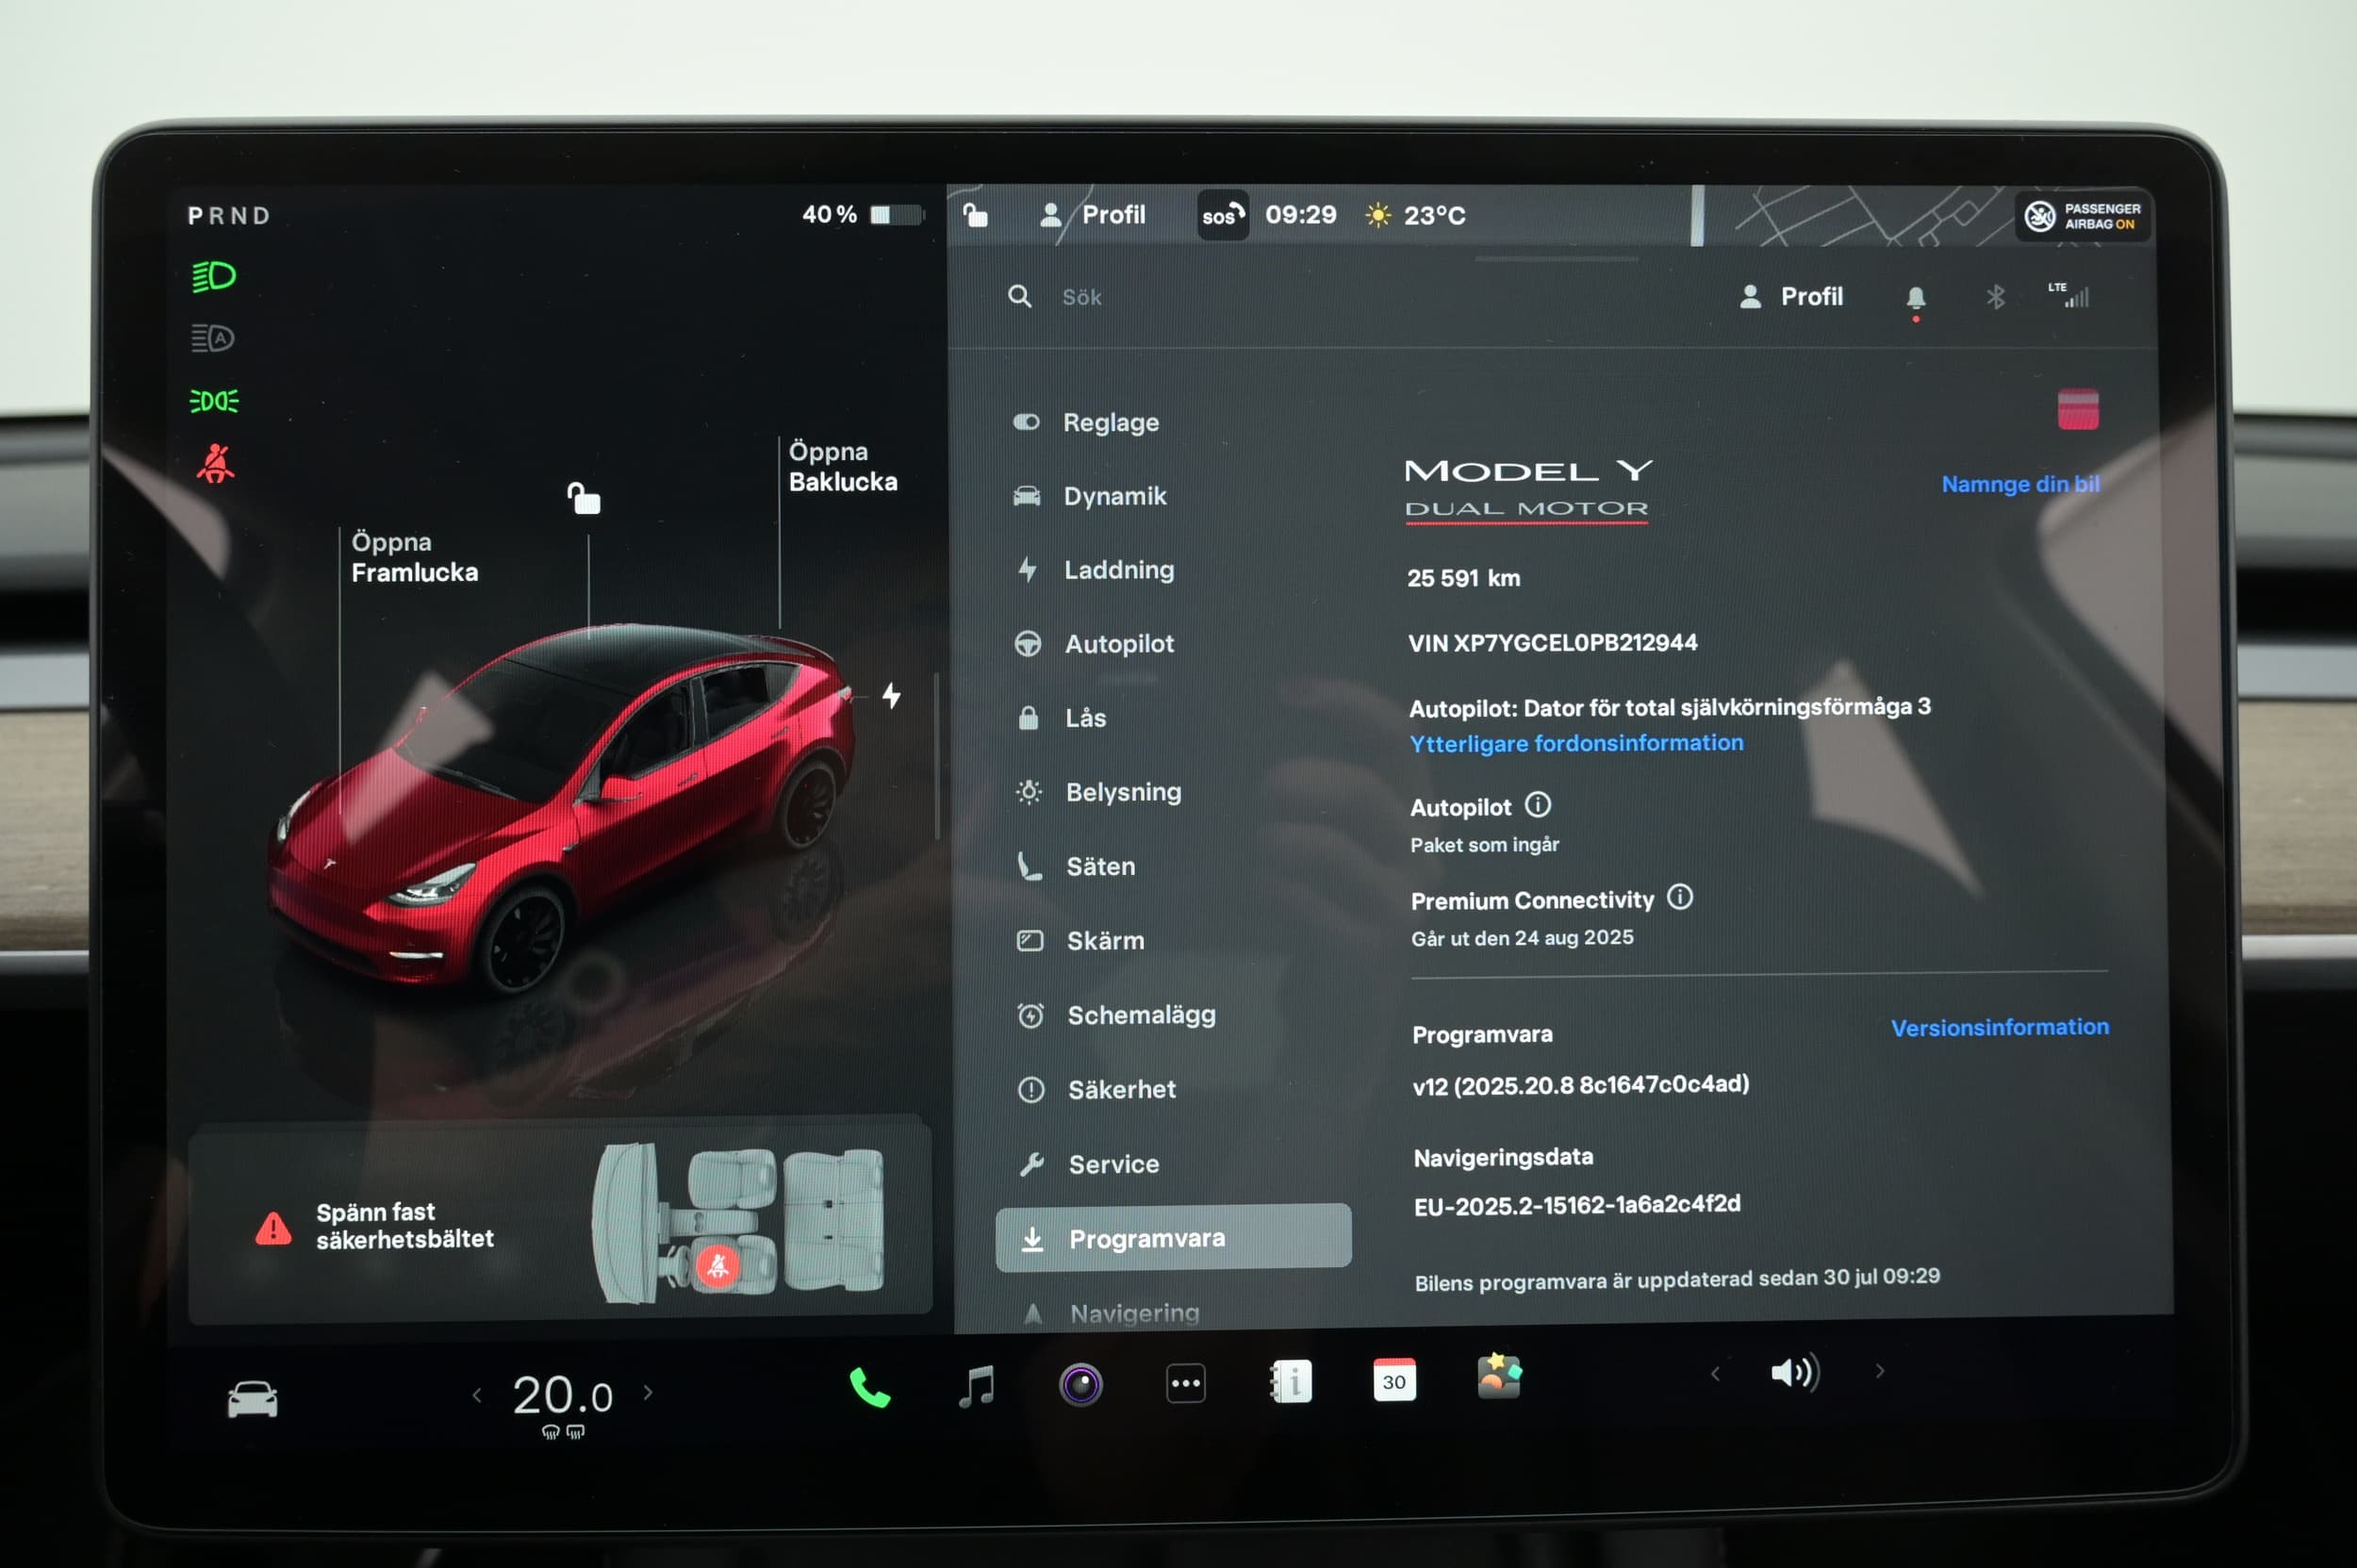Tap the red color swatch icon

point(2077,409)
